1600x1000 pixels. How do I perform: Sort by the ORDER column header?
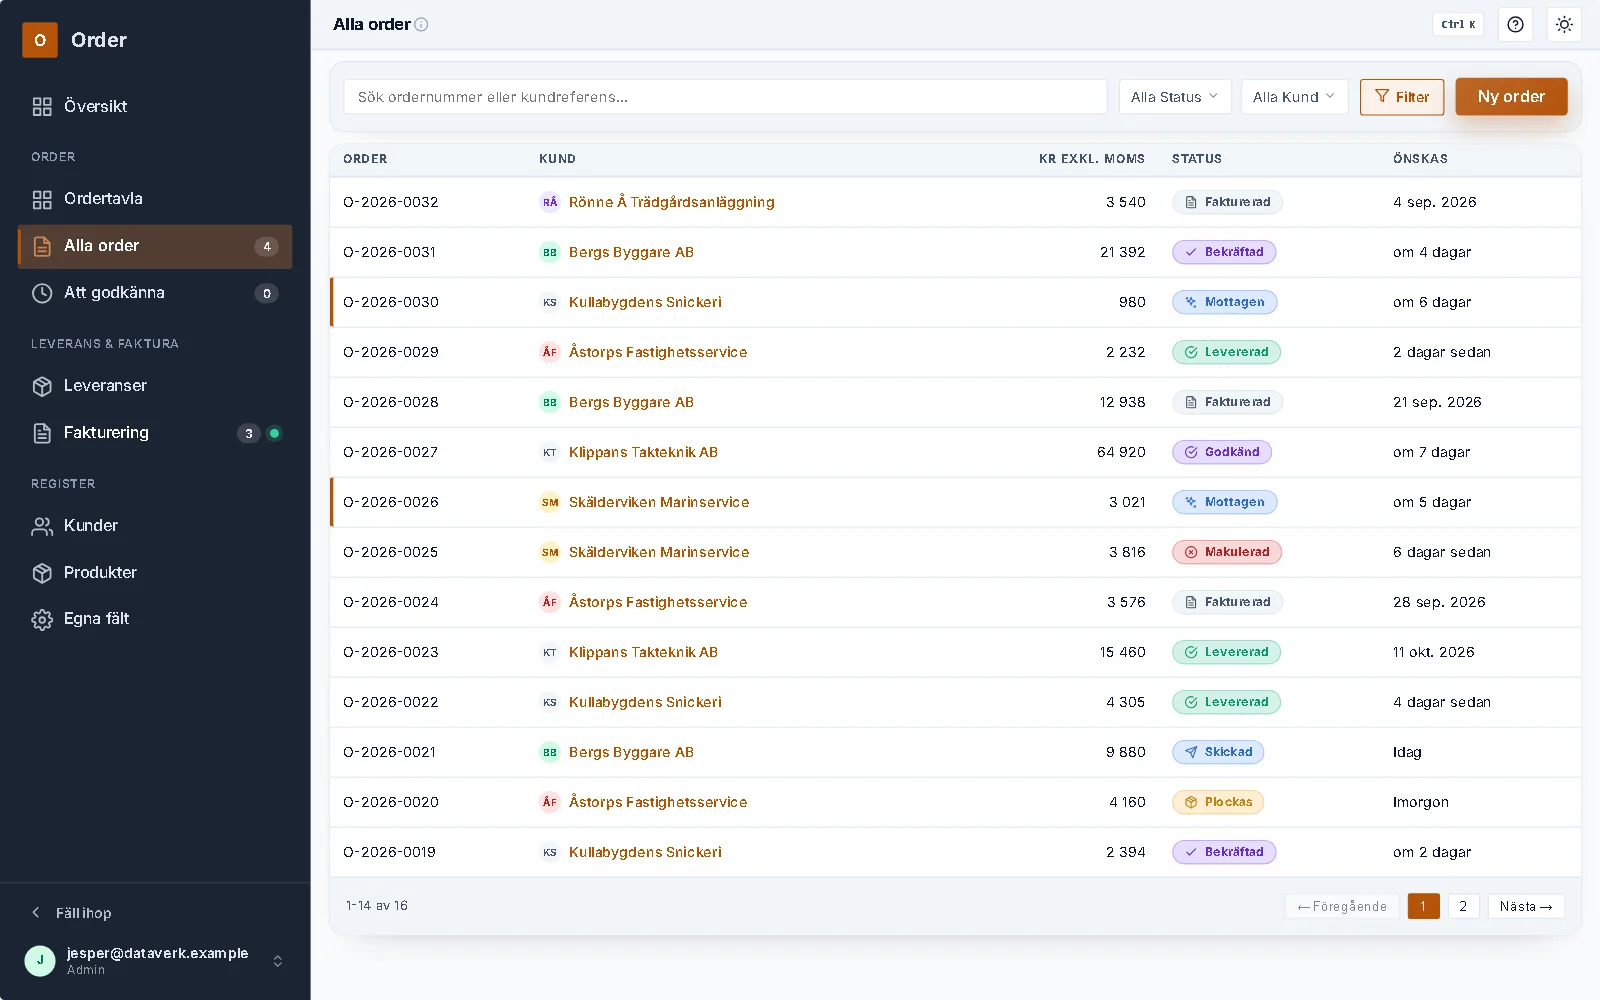pyautogui.click(x=365, y=159)
